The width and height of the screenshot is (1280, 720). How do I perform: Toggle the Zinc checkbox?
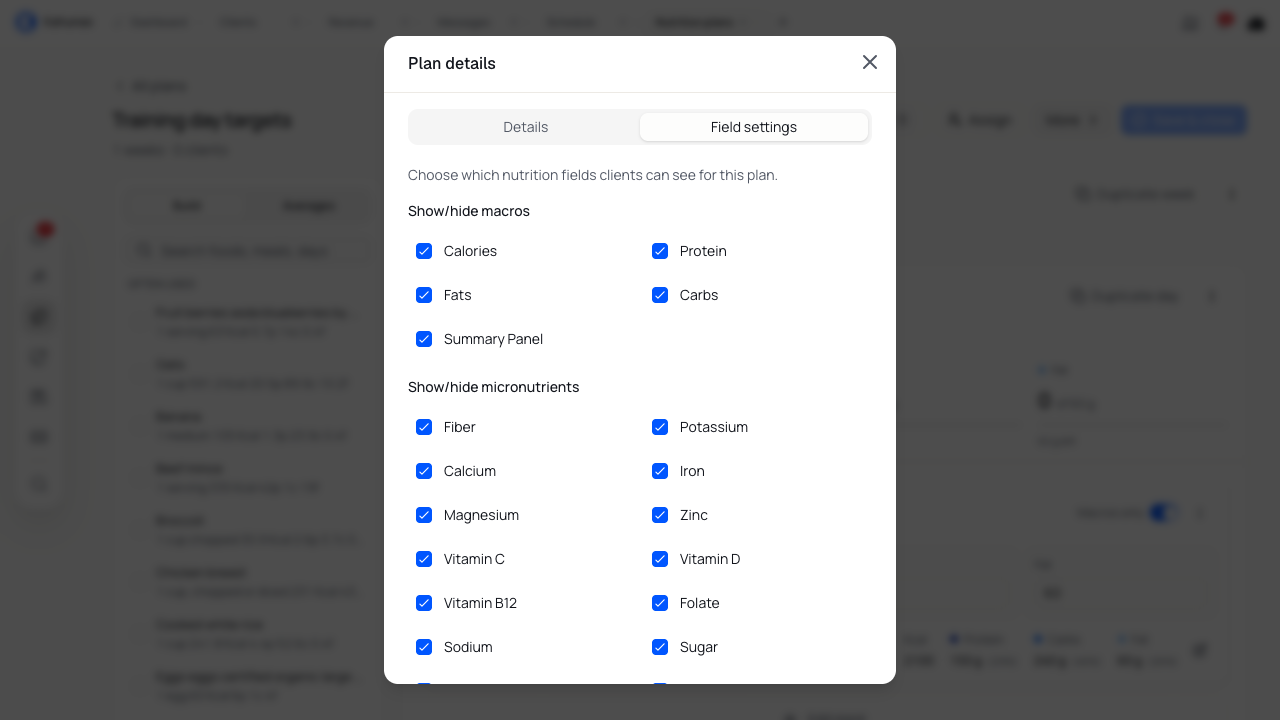(660, 515)
